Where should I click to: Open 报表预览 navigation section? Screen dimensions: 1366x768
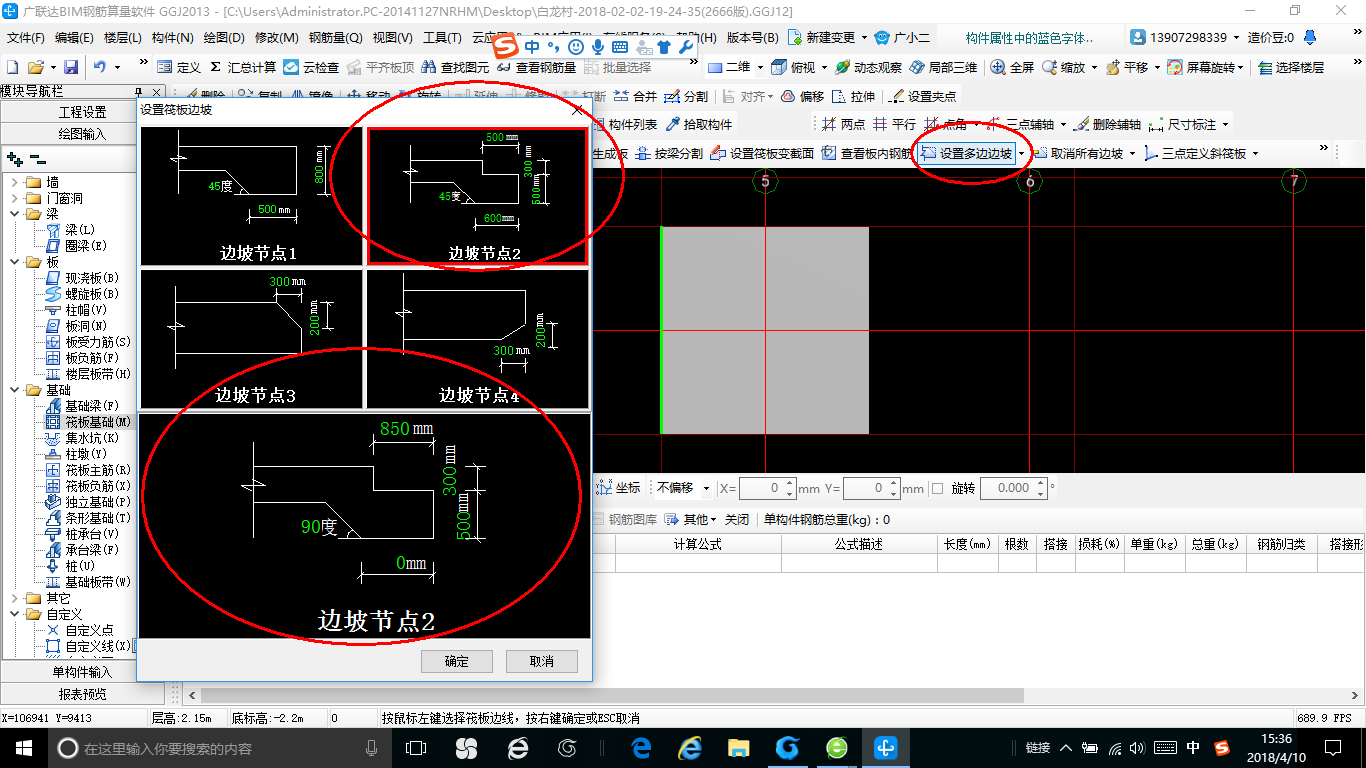(83, 694)
